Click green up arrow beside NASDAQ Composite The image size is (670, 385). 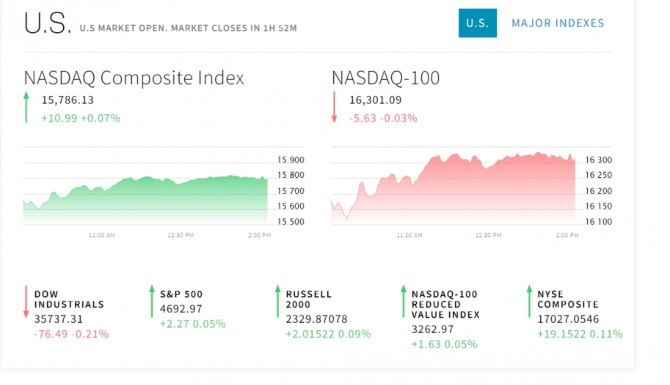tap(26, 107)
